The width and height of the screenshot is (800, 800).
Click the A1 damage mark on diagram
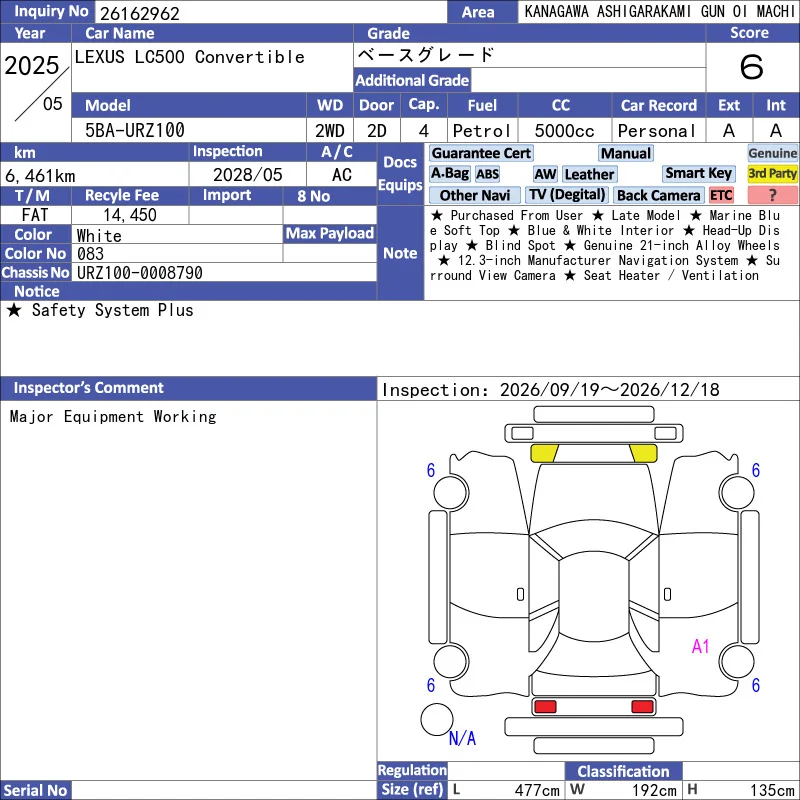click(700, 646)
